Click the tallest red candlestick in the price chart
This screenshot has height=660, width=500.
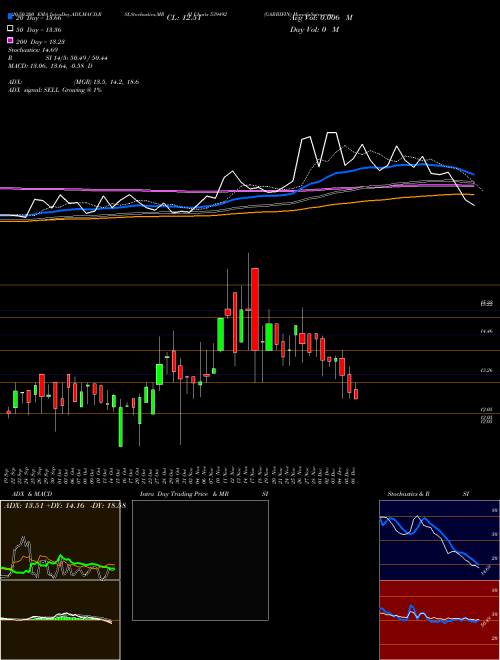[255, 309]
